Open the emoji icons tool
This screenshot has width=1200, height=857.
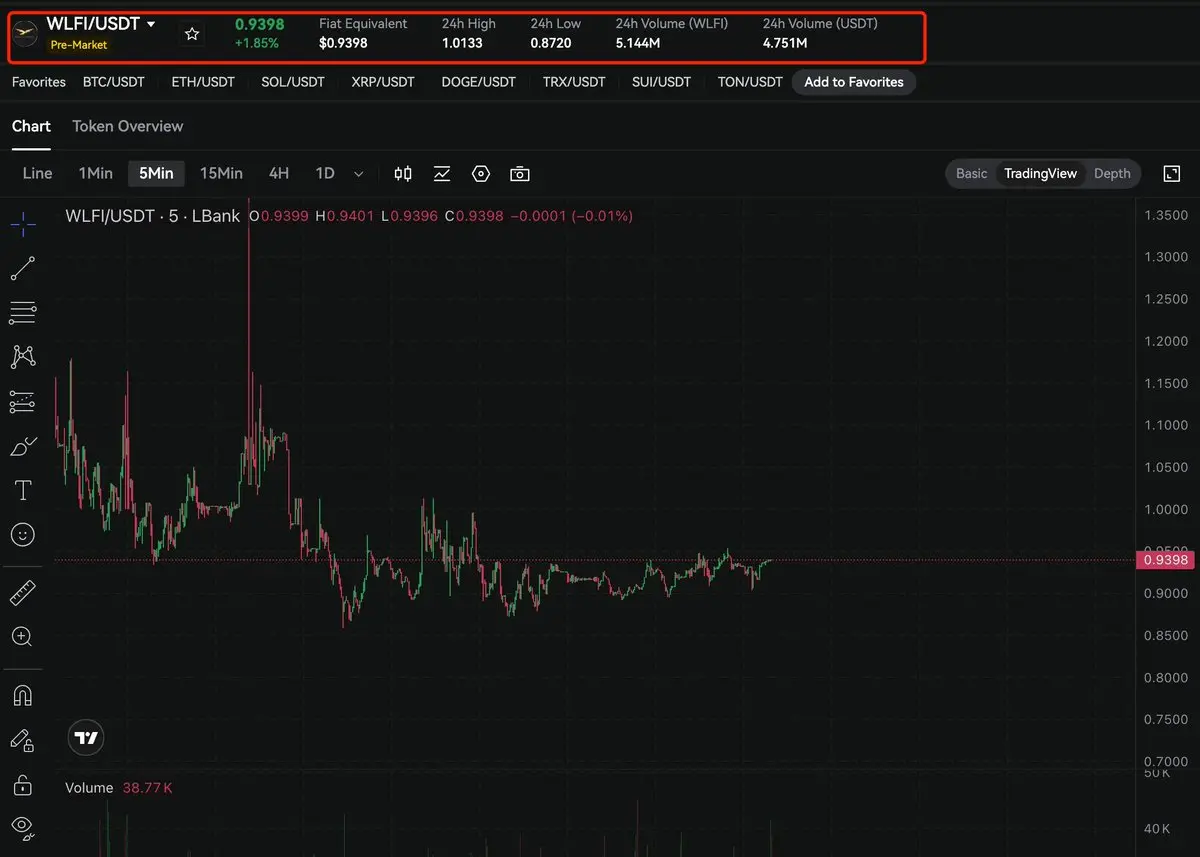tap(23, 535)
